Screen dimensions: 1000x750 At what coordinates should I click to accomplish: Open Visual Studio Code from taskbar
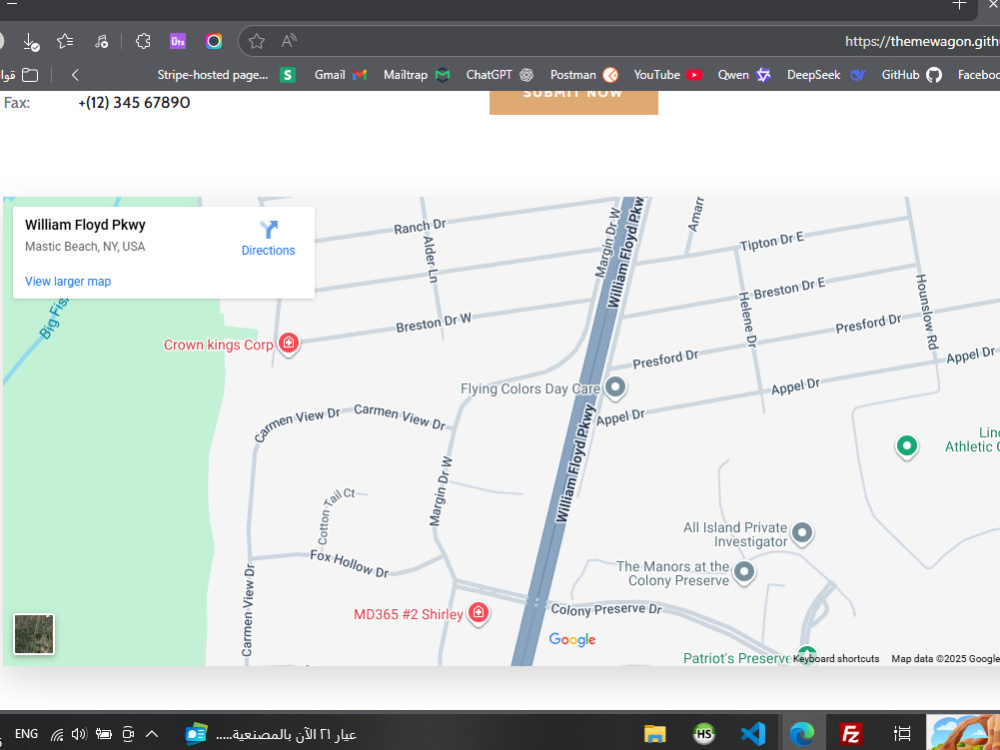pyautogui.click(x=753, y=734)
